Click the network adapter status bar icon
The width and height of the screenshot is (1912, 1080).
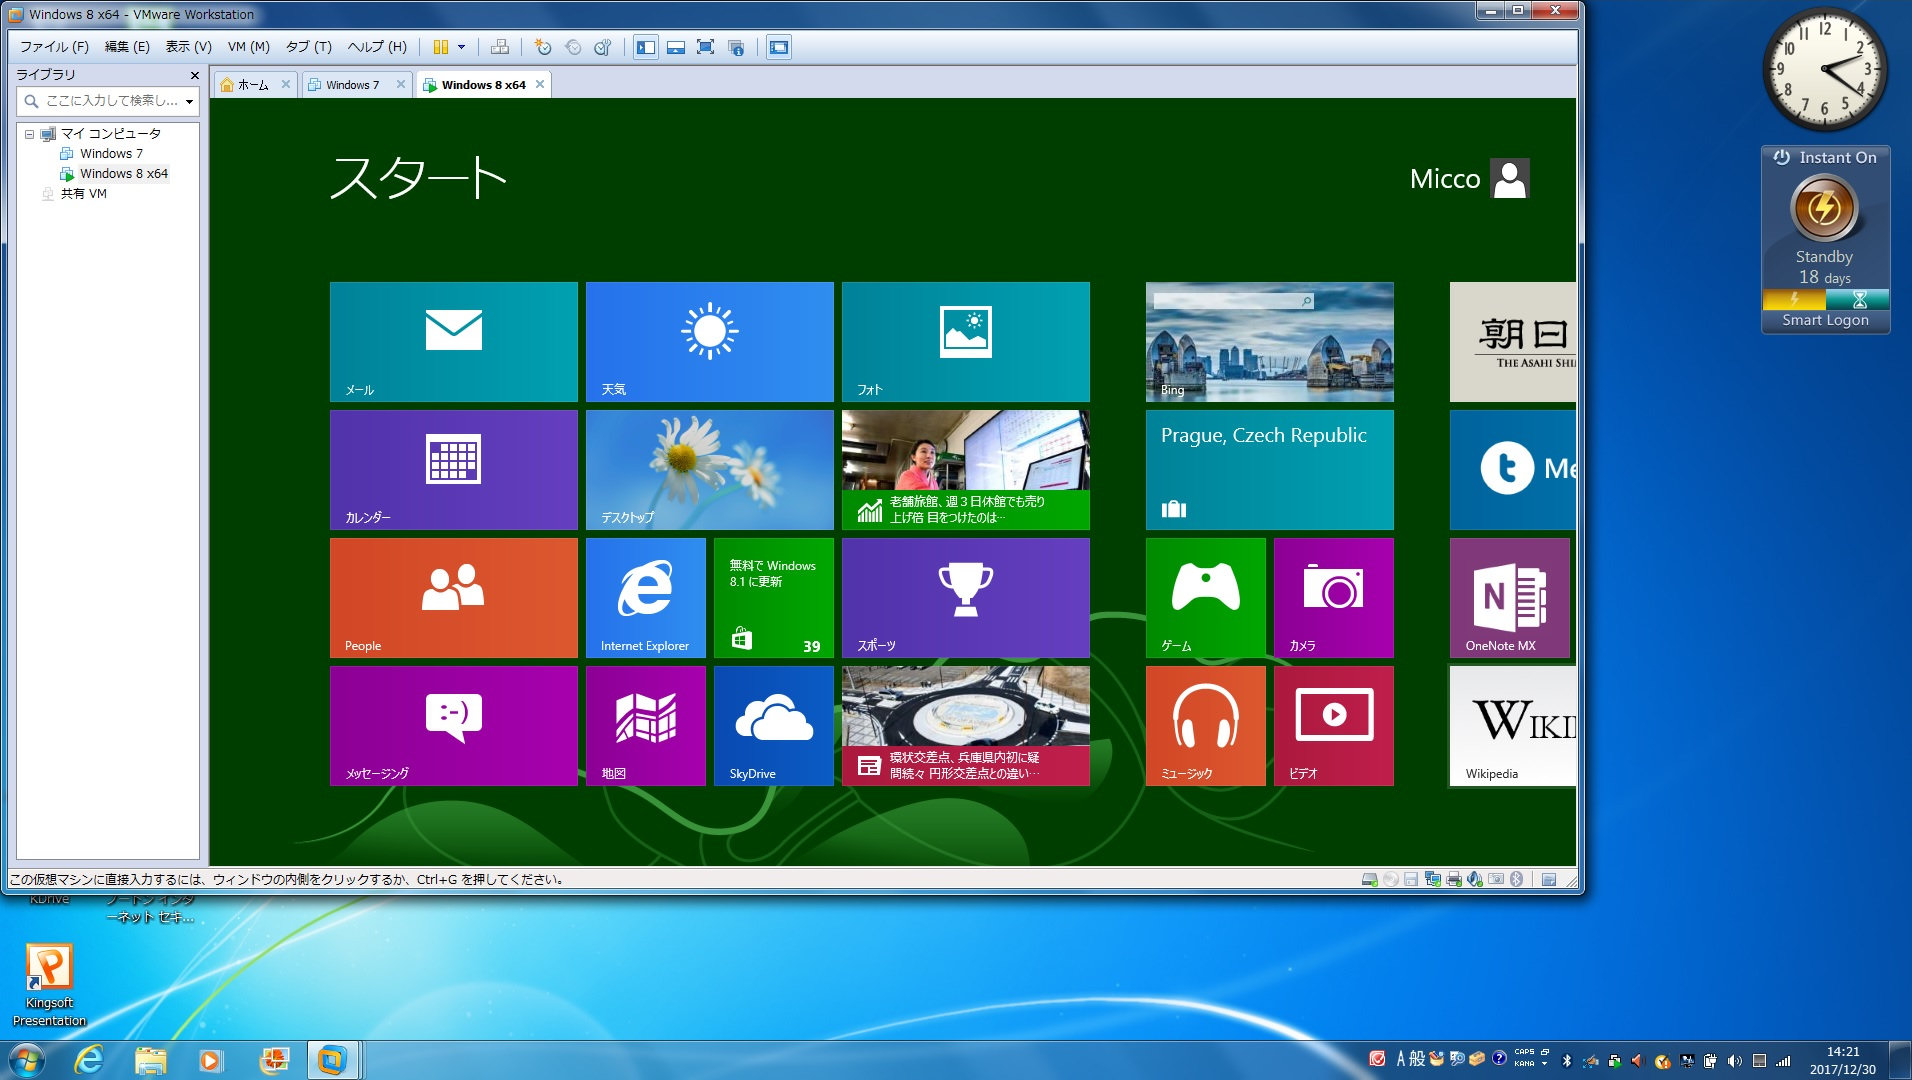coord(1433,880)
